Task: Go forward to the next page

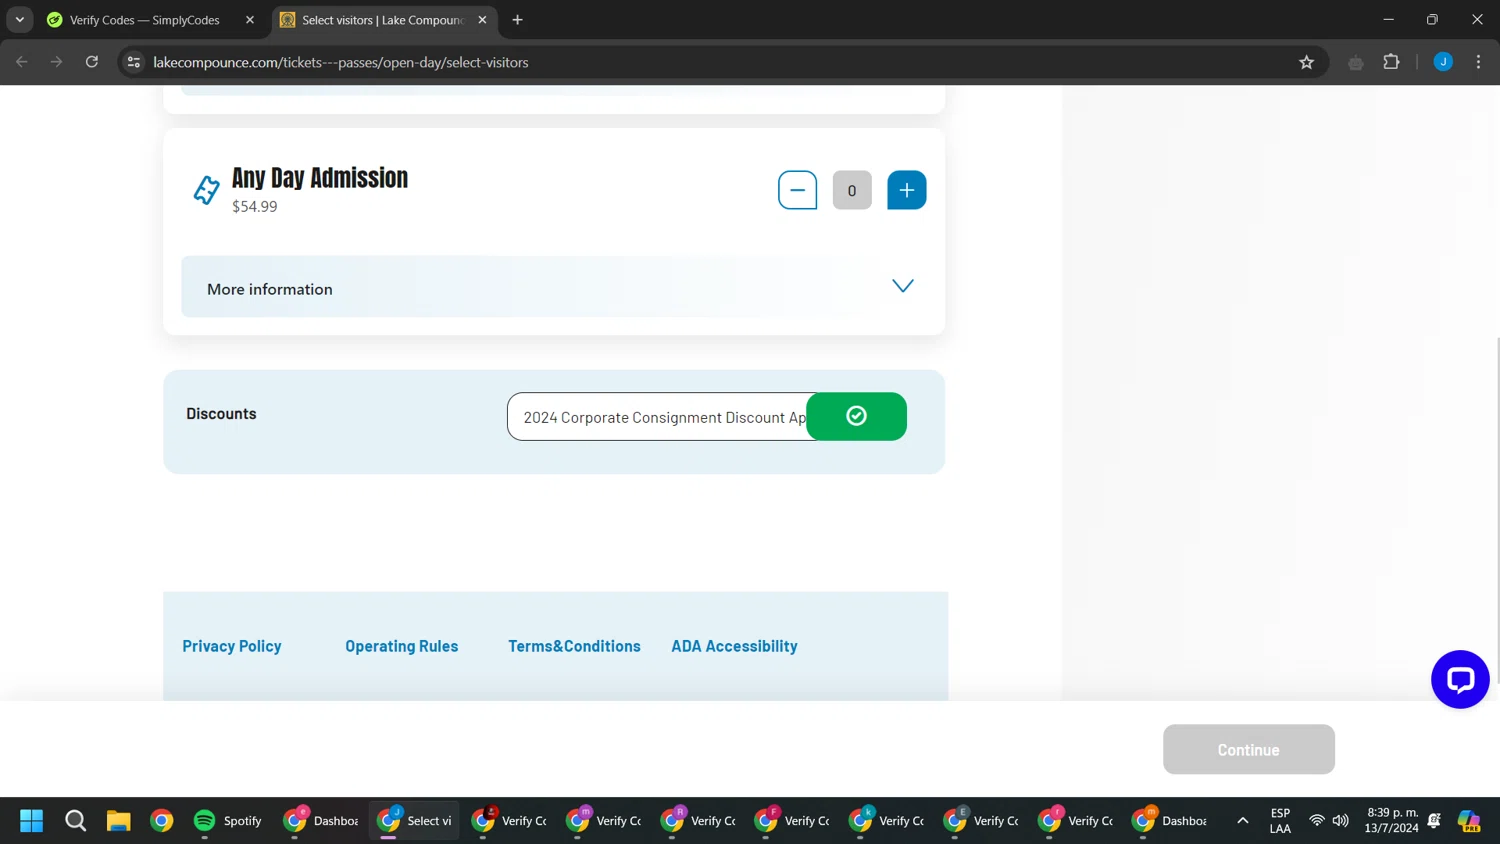Action: pyautogui.click(x=57, y=62)
